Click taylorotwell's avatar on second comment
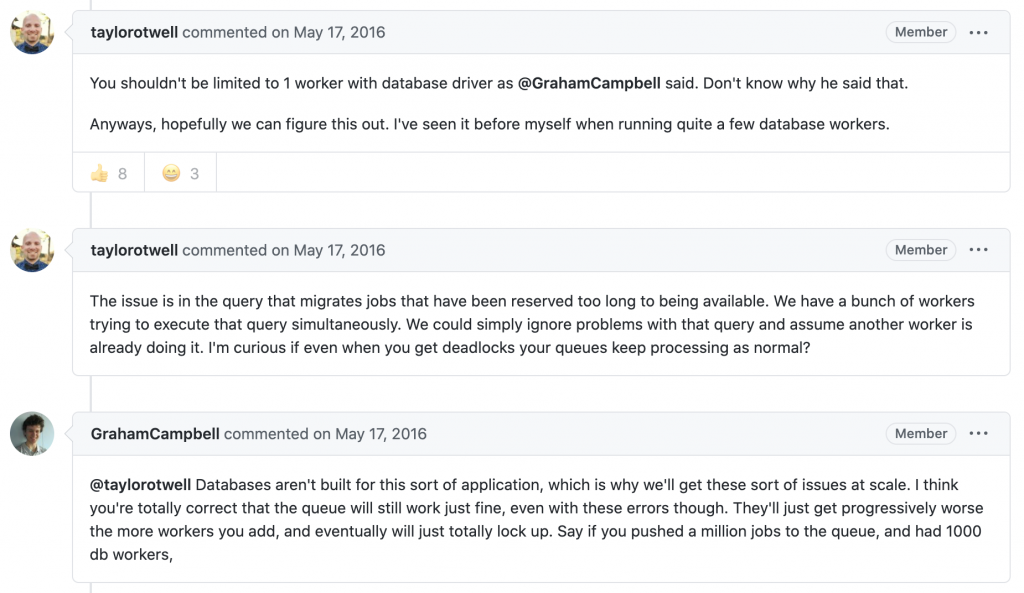Image resolution: width=1024 pixels, height=593 pixels. pyautogui.click(x=32, y=250)
